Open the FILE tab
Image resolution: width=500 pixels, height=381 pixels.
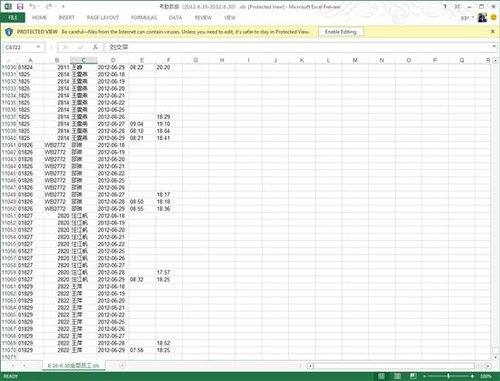13,17
